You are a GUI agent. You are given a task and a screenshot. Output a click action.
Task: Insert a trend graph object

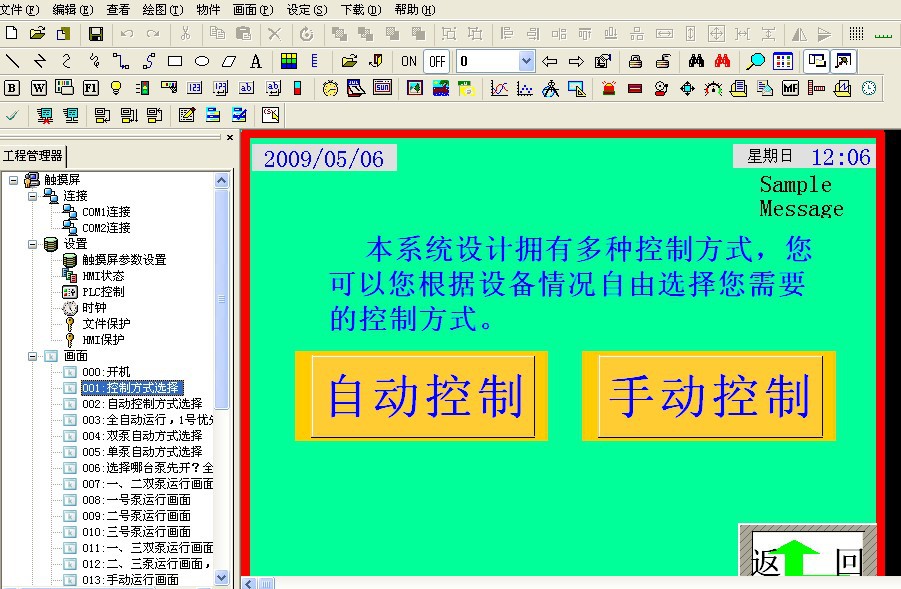click(498, 88)
